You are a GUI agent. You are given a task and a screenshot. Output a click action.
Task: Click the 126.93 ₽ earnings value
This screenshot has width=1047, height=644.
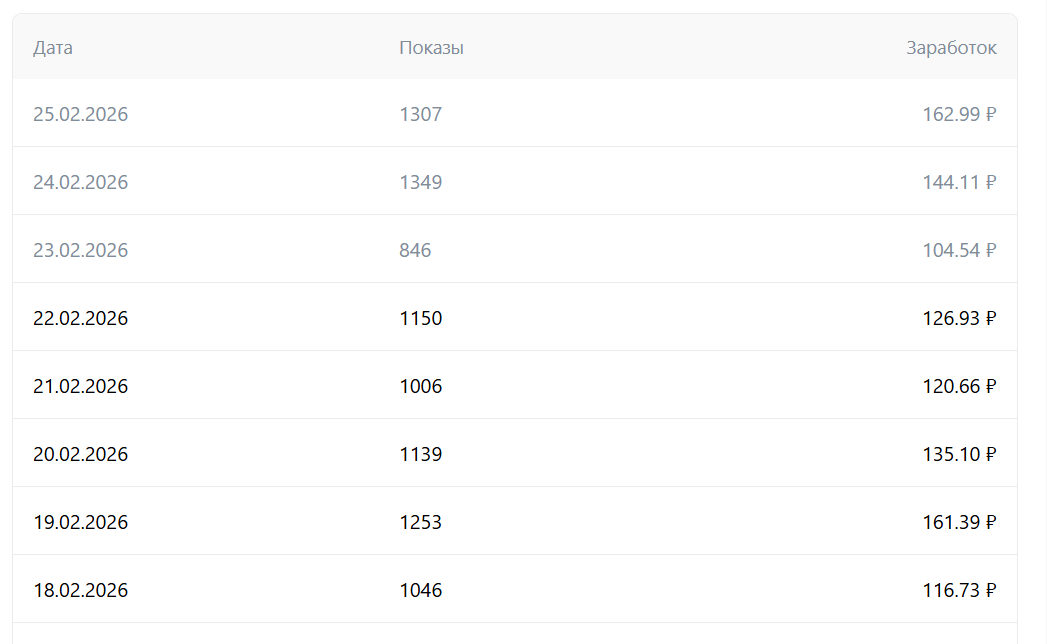(959, 318)
